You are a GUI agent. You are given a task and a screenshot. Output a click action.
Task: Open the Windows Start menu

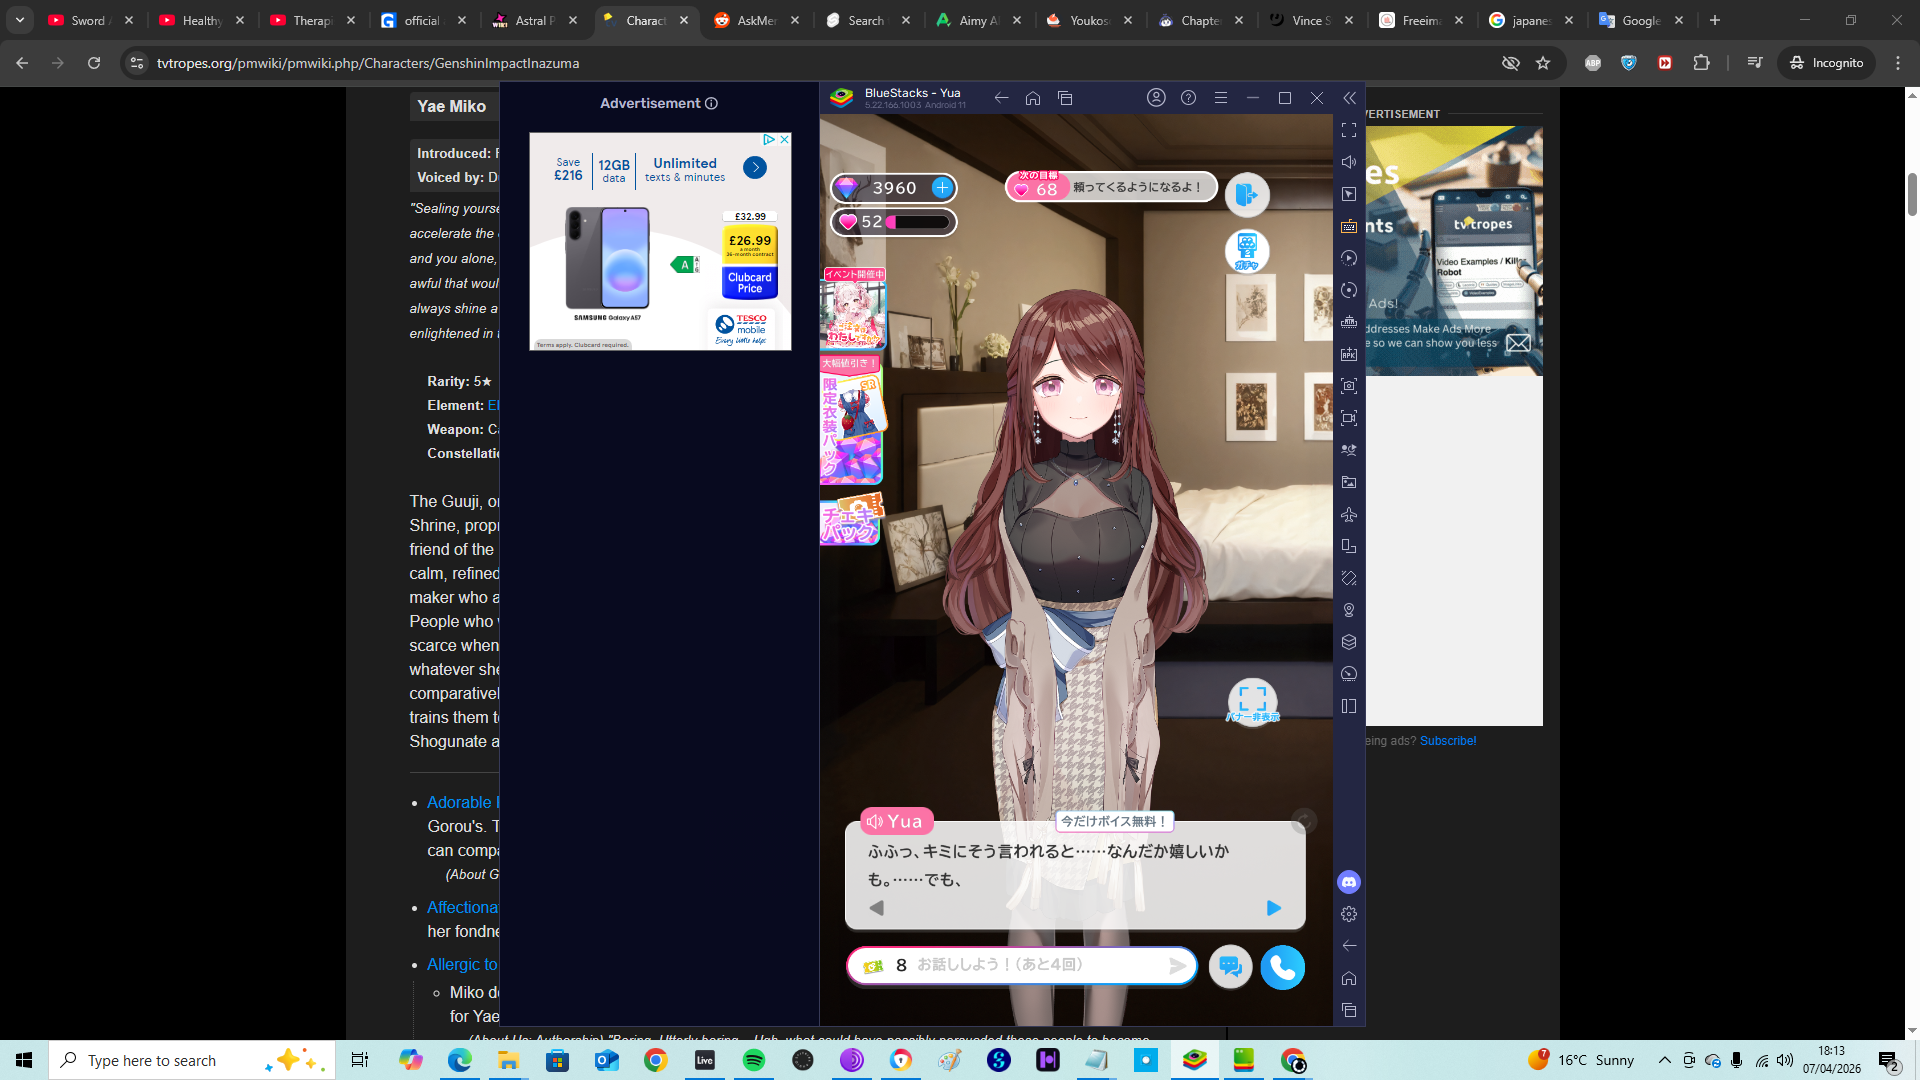coord(24,1060)
